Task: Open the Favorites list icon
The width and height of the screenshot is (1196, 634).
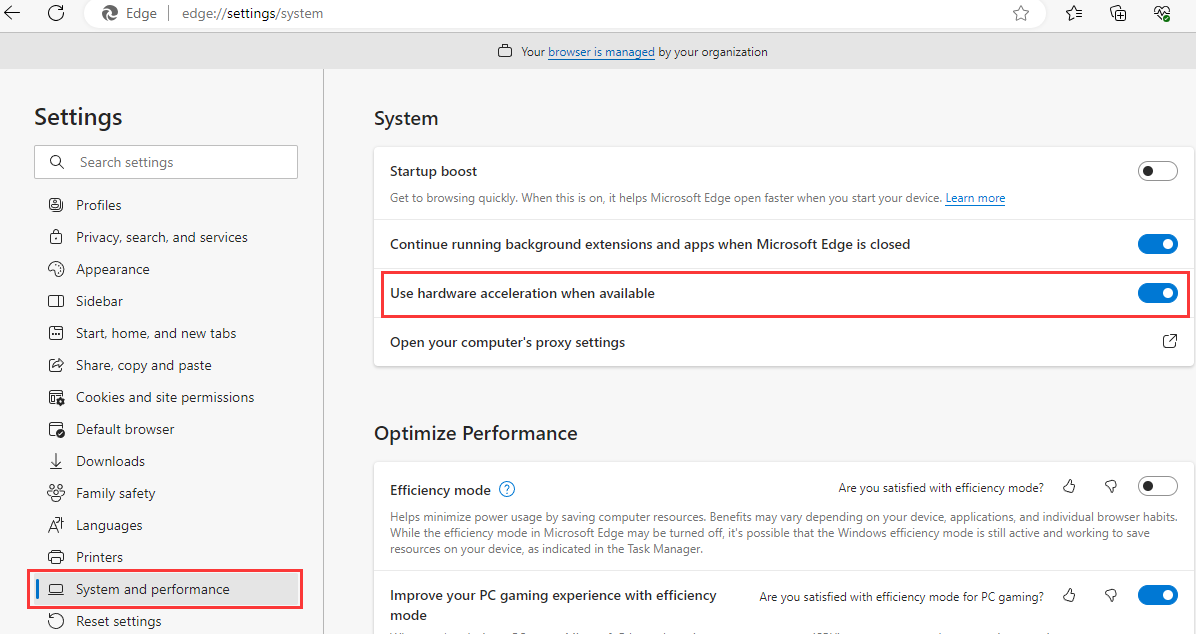Action: [1074, 13]
